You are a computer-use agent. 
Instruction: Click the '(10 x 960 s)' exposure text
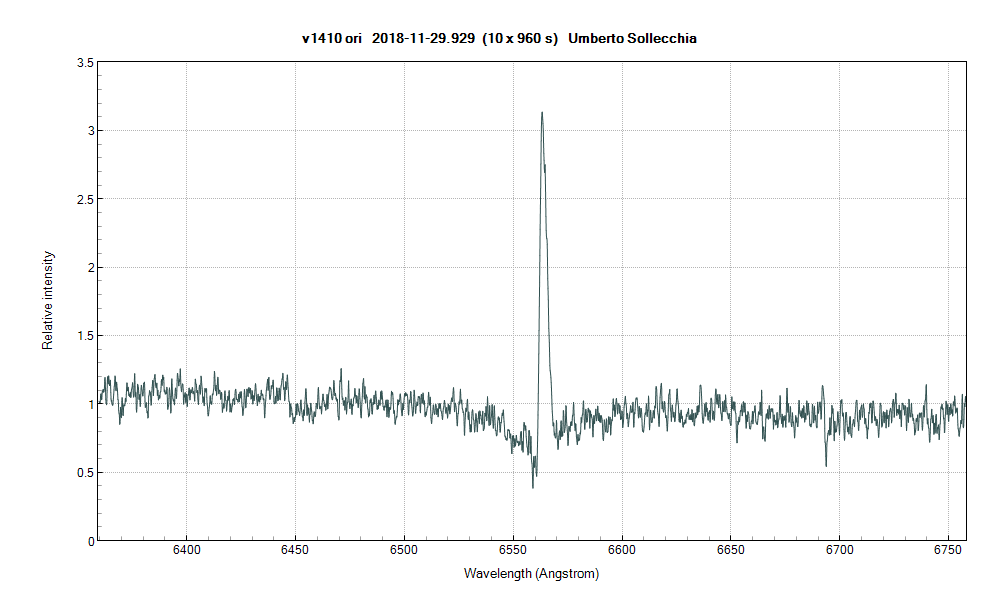[x=519, y=38]
